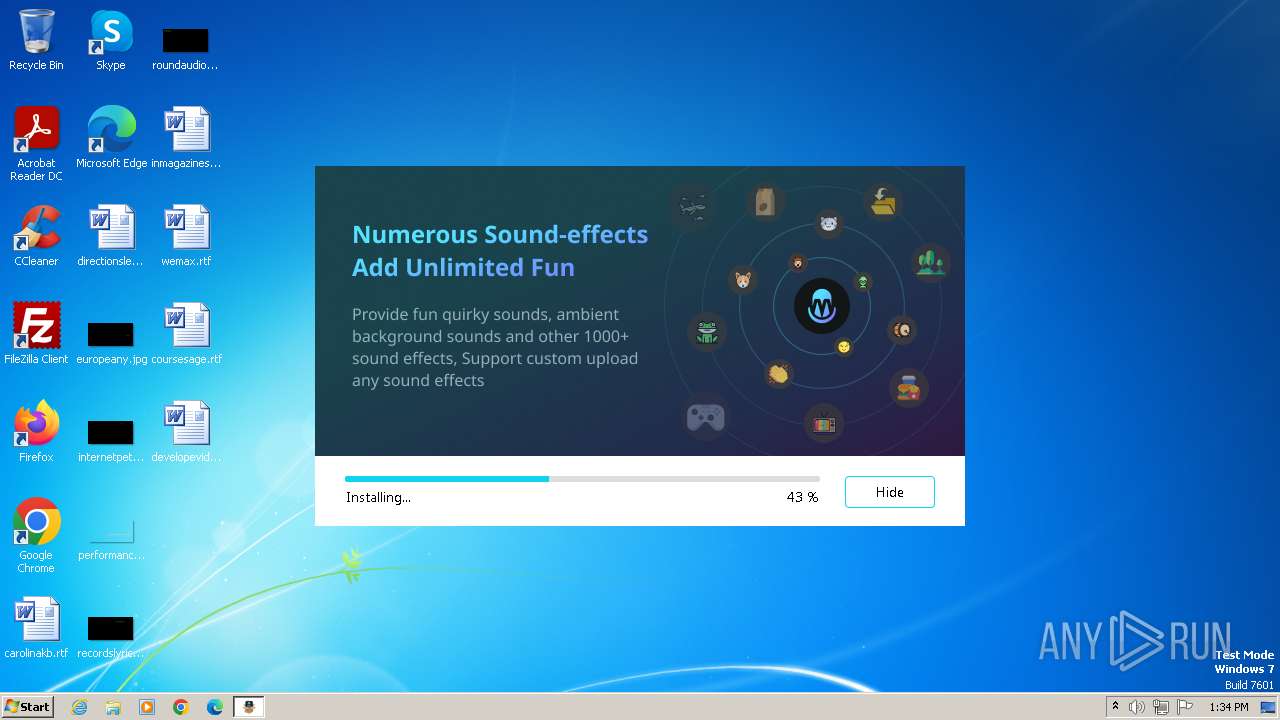Screen dimensions: 1280x720
Task: Open the Recycle Bin desktop icon
Action: (36, 40)
